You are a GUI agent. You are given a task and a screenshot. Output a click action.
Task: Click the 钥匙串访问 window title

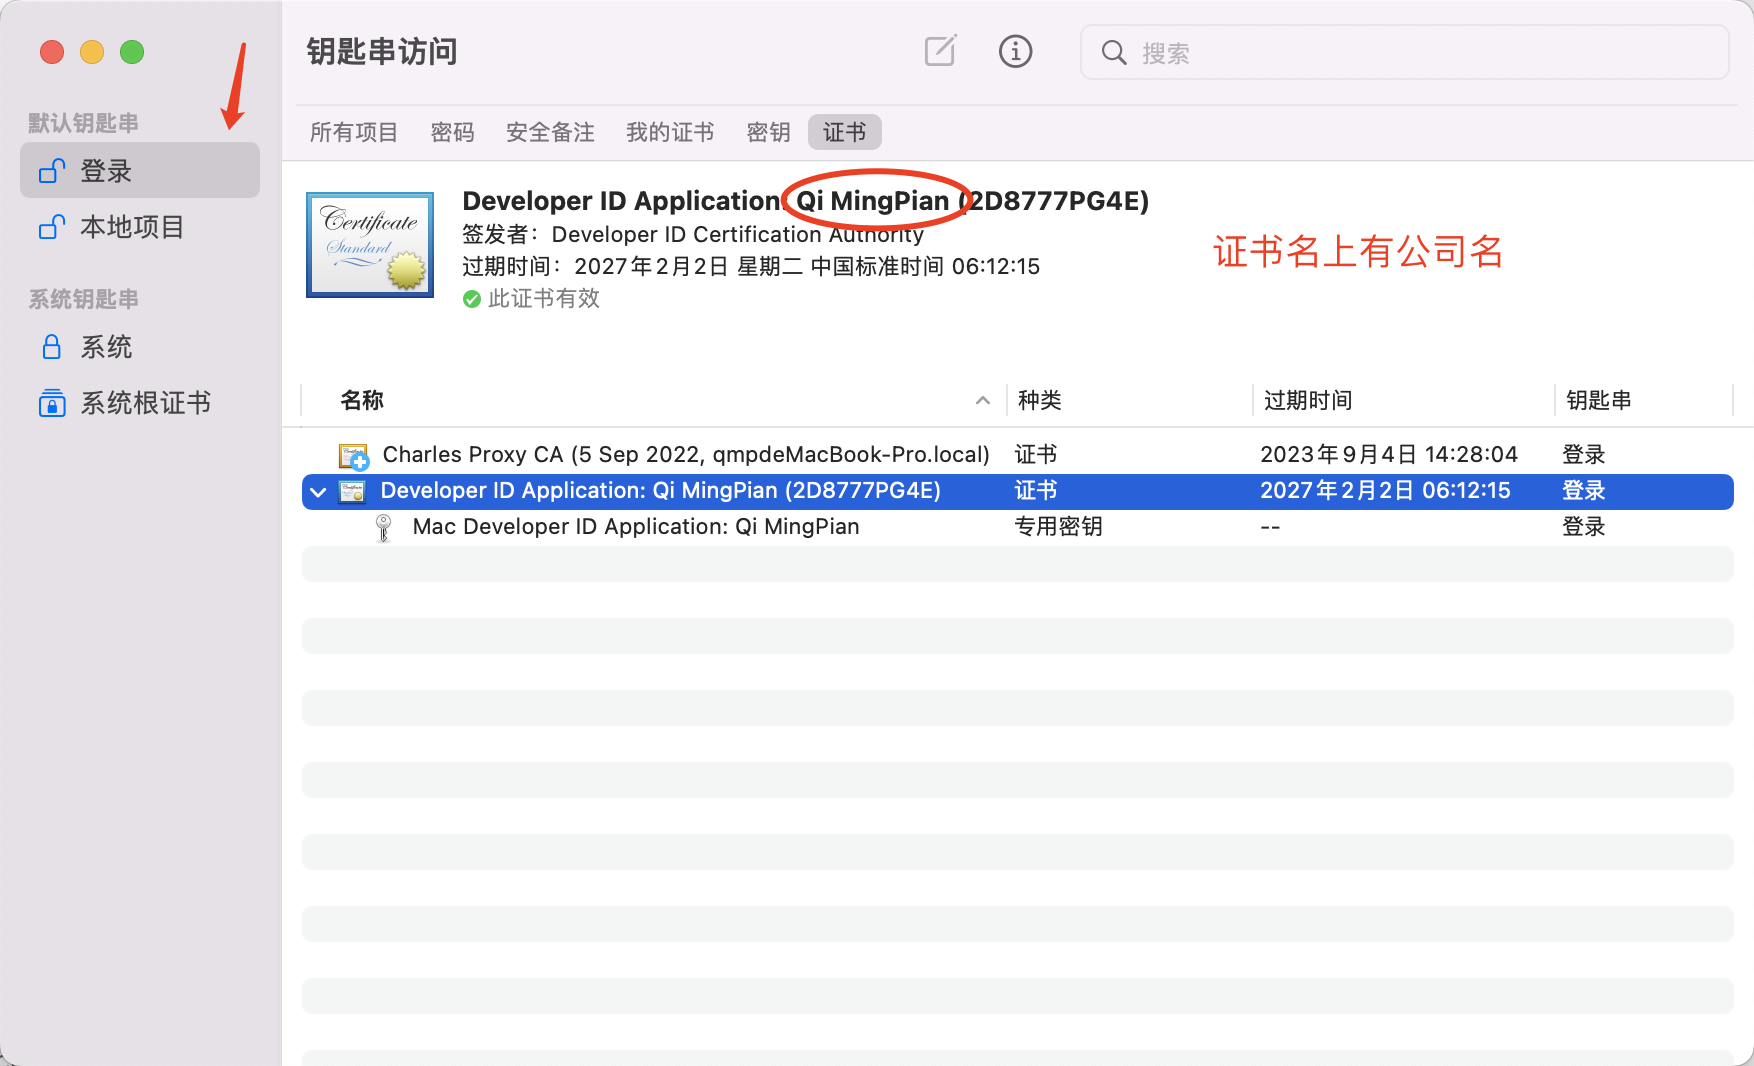(x=382, y=51)
